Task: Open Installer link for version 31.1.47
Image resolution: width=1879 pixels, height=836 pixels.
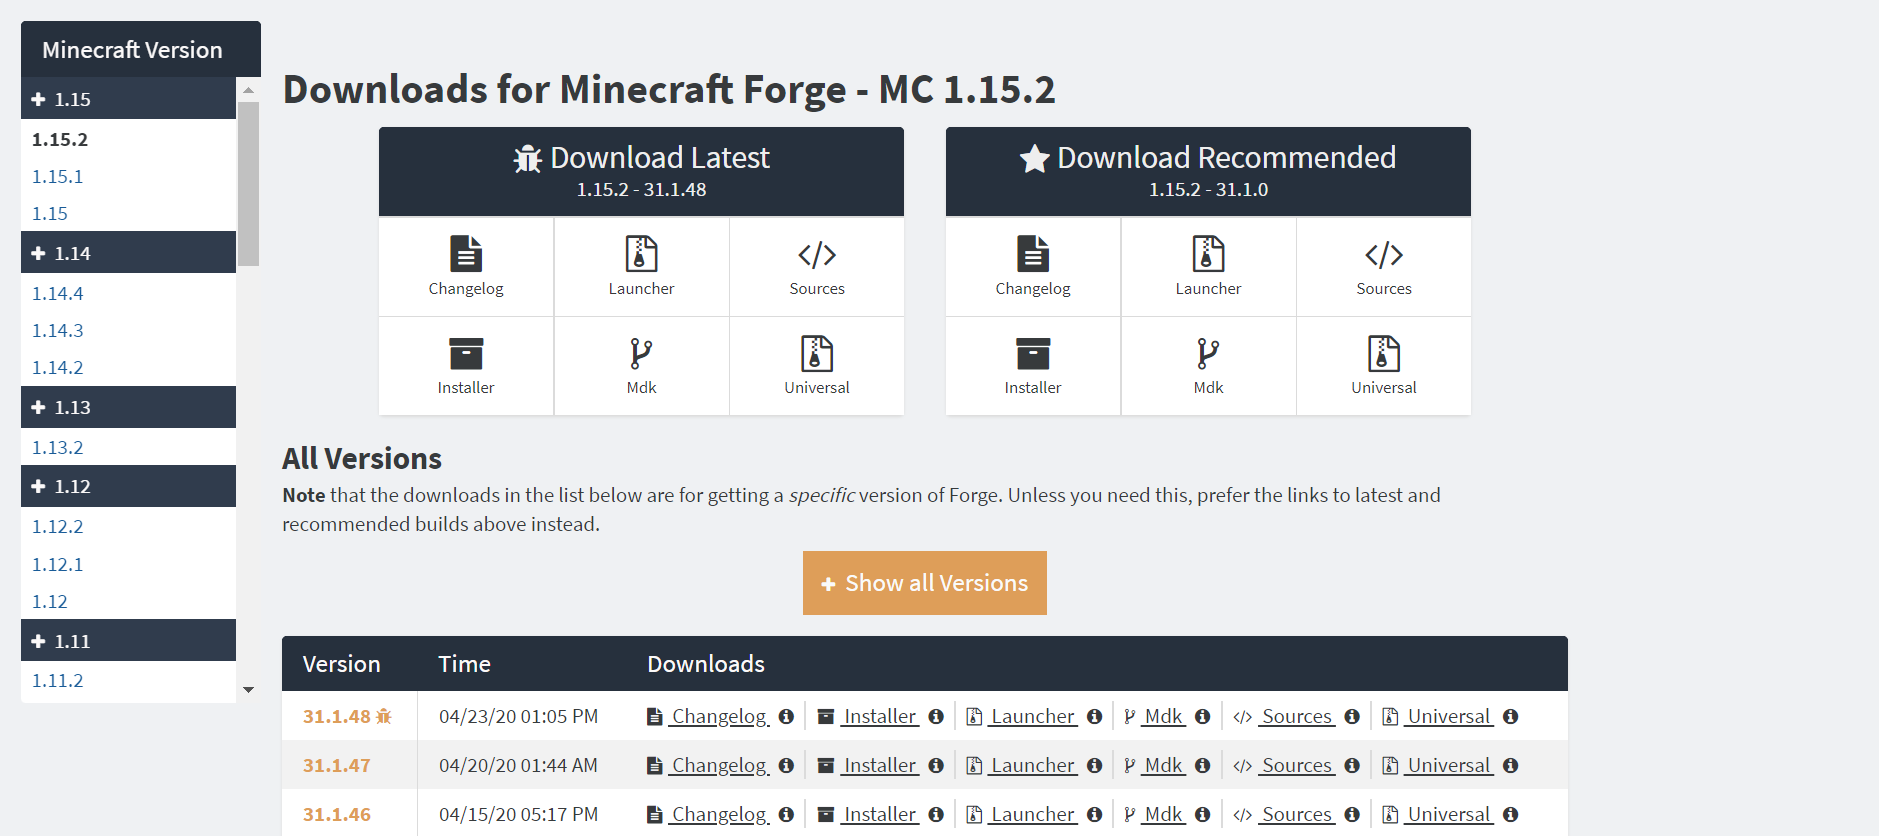Action: [880, 765]
